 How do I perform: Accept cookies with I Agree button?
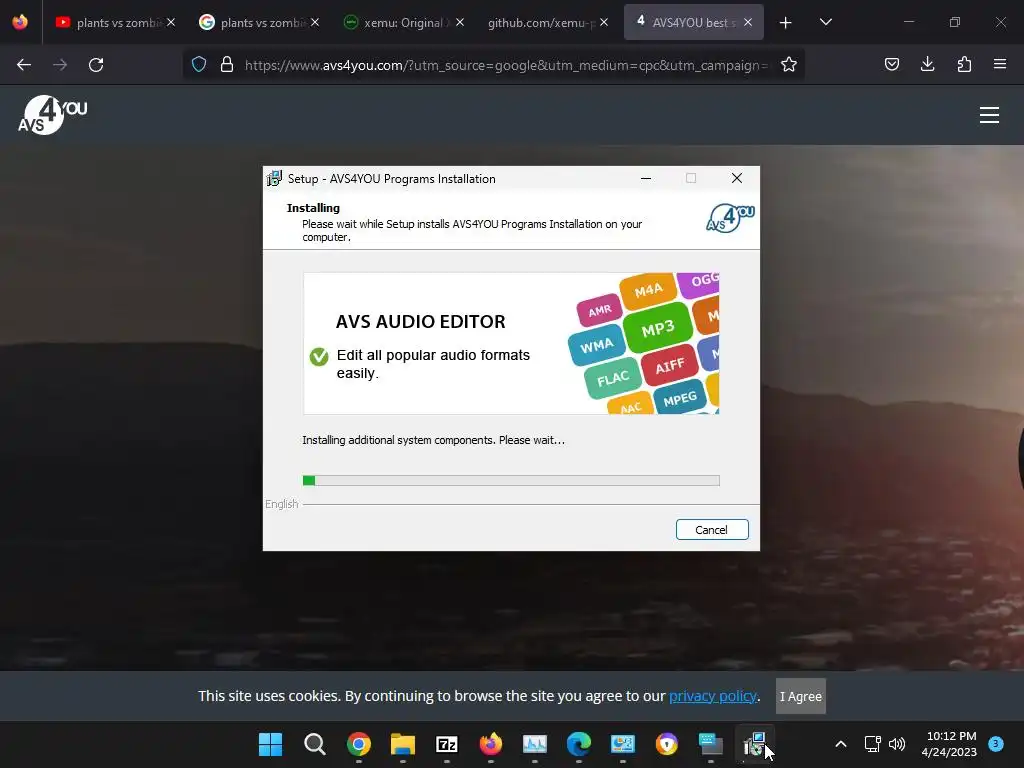(801, 696)
